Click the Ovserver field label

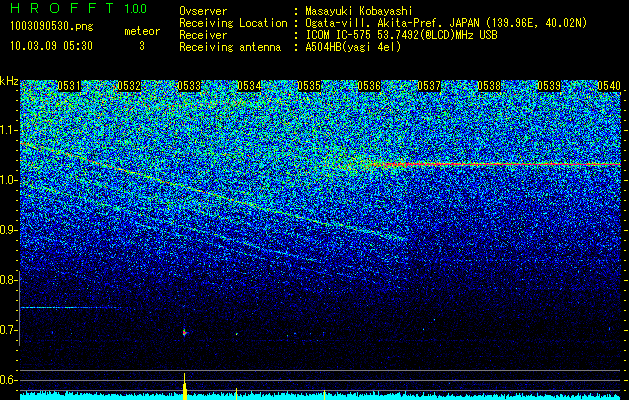(203, 11)
